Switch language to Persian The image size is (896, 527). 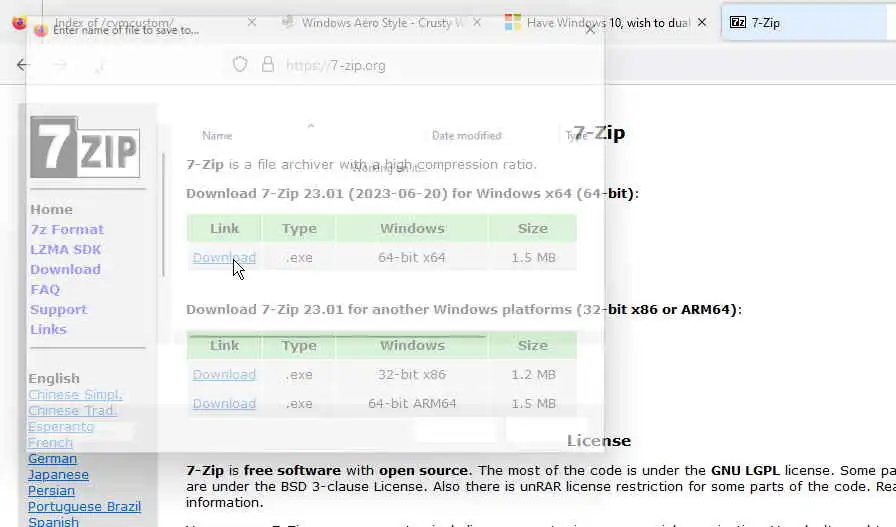point(51,491)
